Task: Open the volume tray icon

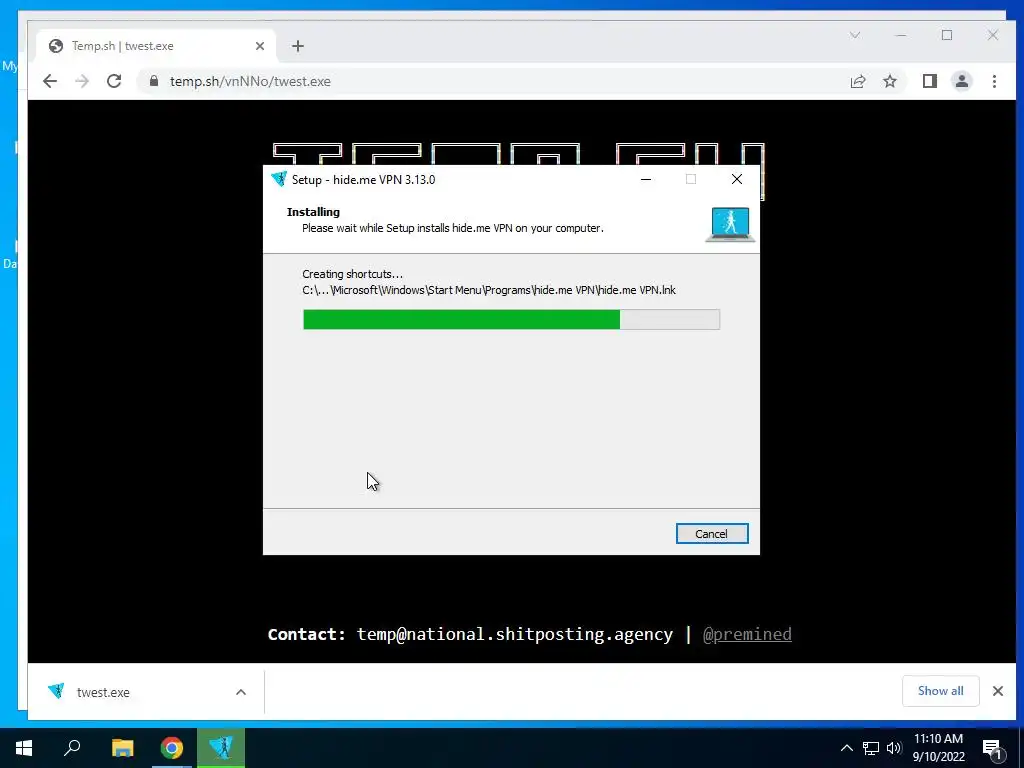Action: pos(894,748)
